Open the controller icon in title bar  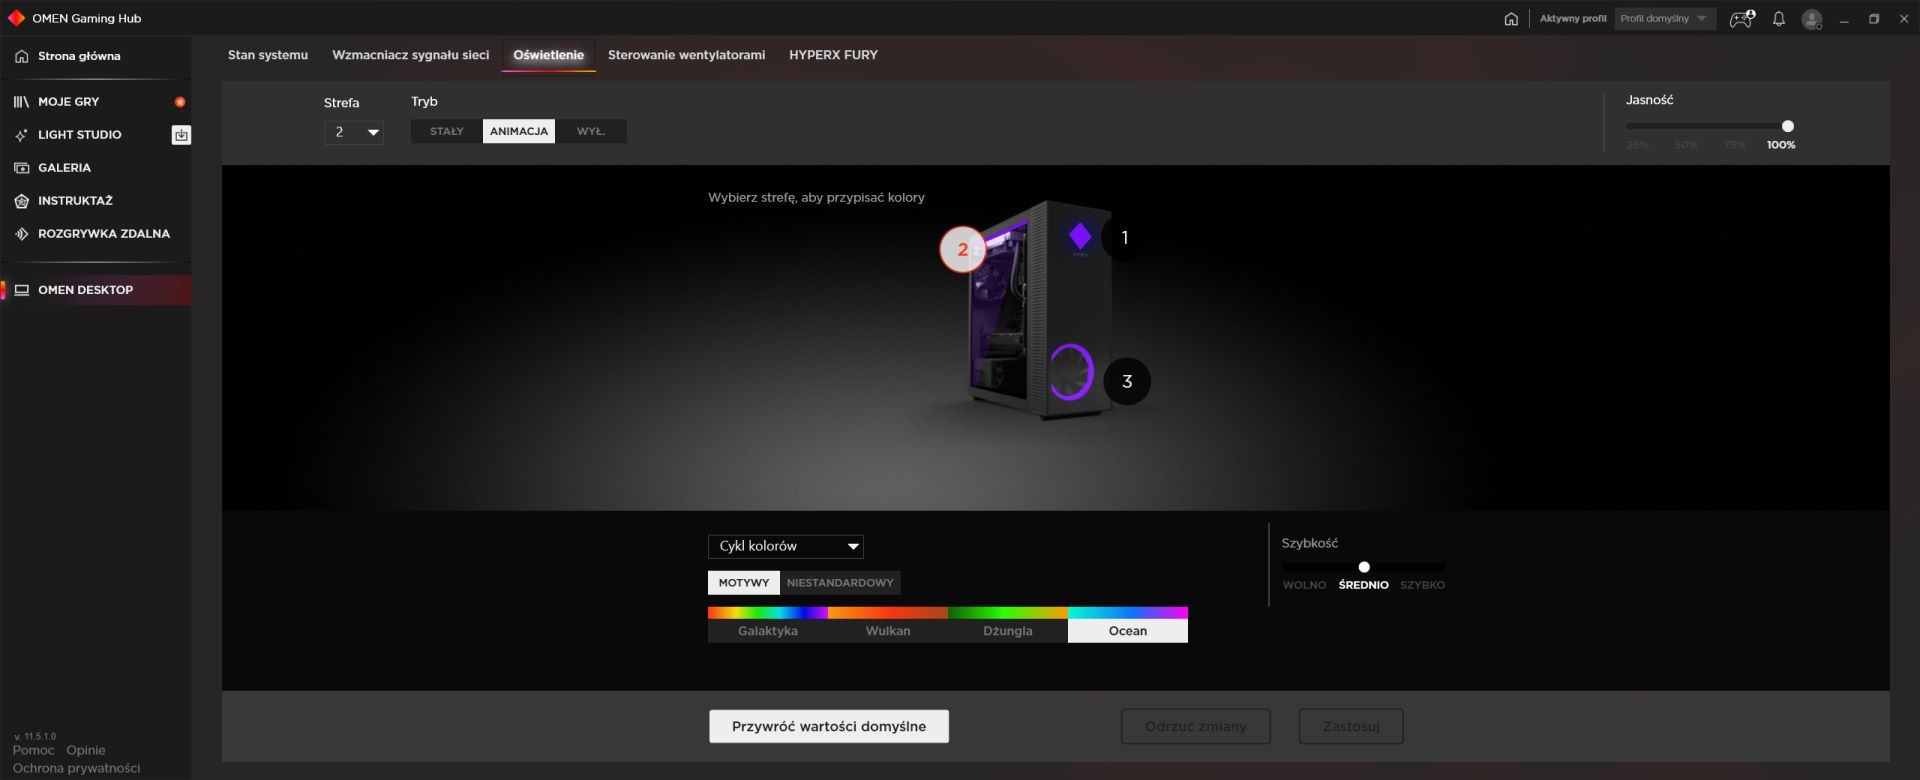[x=1742, y=19]
